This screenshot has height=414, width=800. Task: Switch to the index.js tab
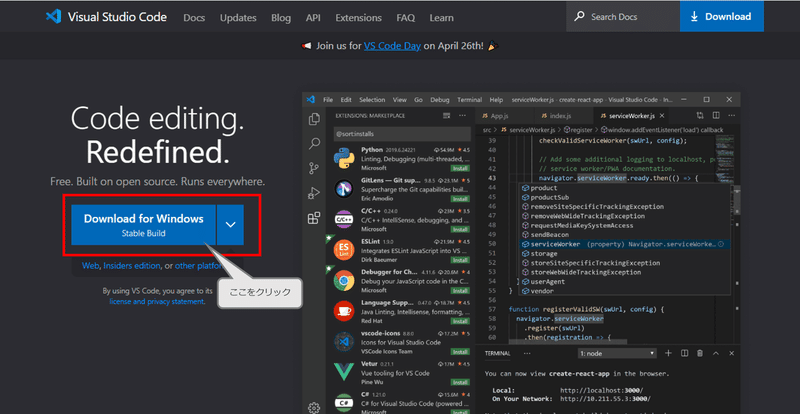(556, 116)
